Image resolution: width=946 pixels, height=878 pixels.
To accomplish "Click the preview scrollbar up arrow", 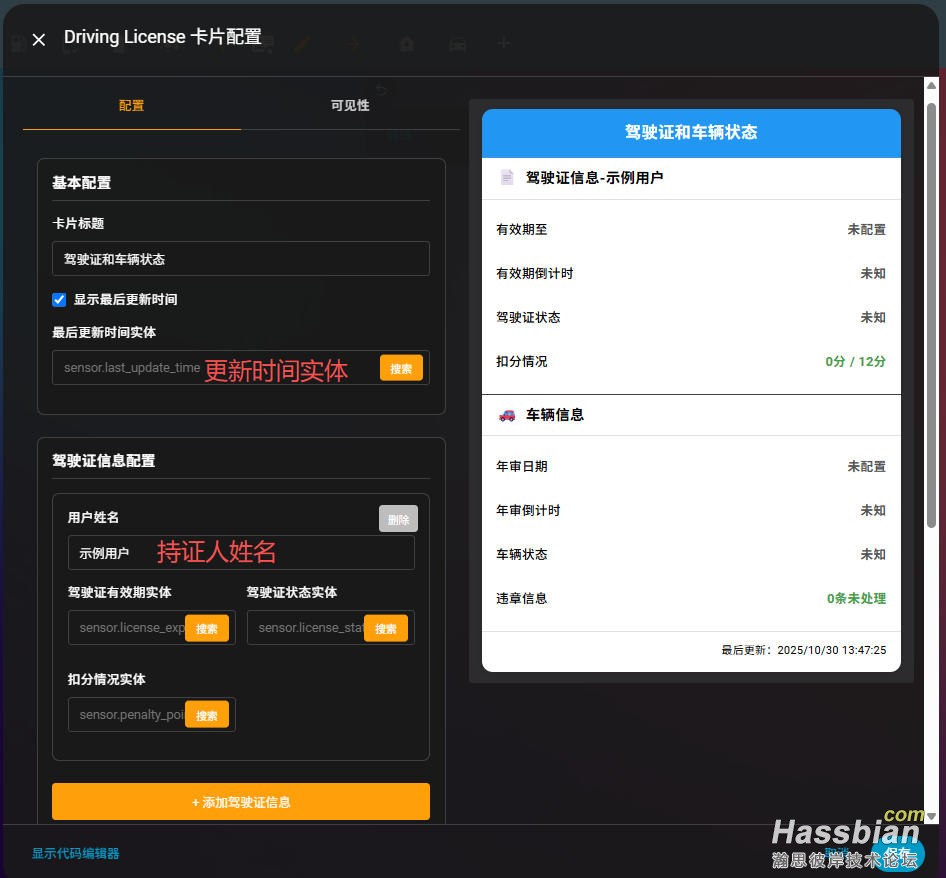I will 931,85.
